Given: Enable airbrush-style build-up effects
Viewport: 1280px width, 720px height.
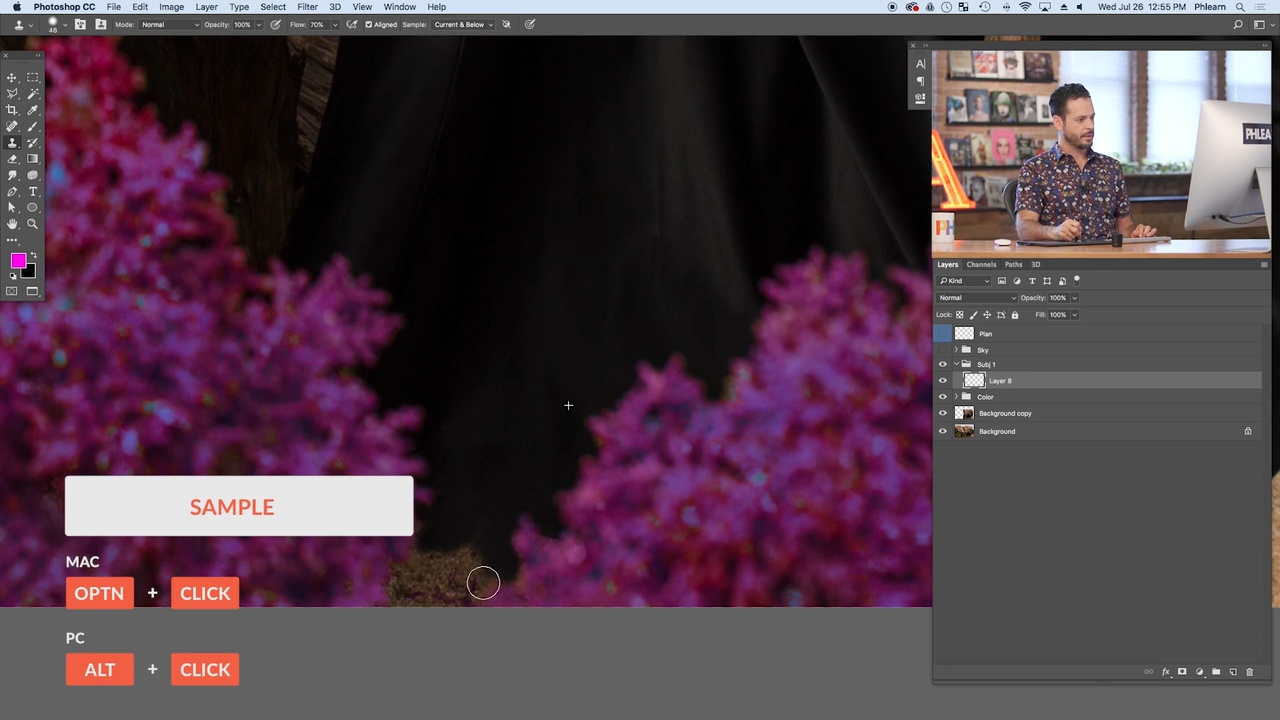Looking at the screenshot, I should coord(351,24).
